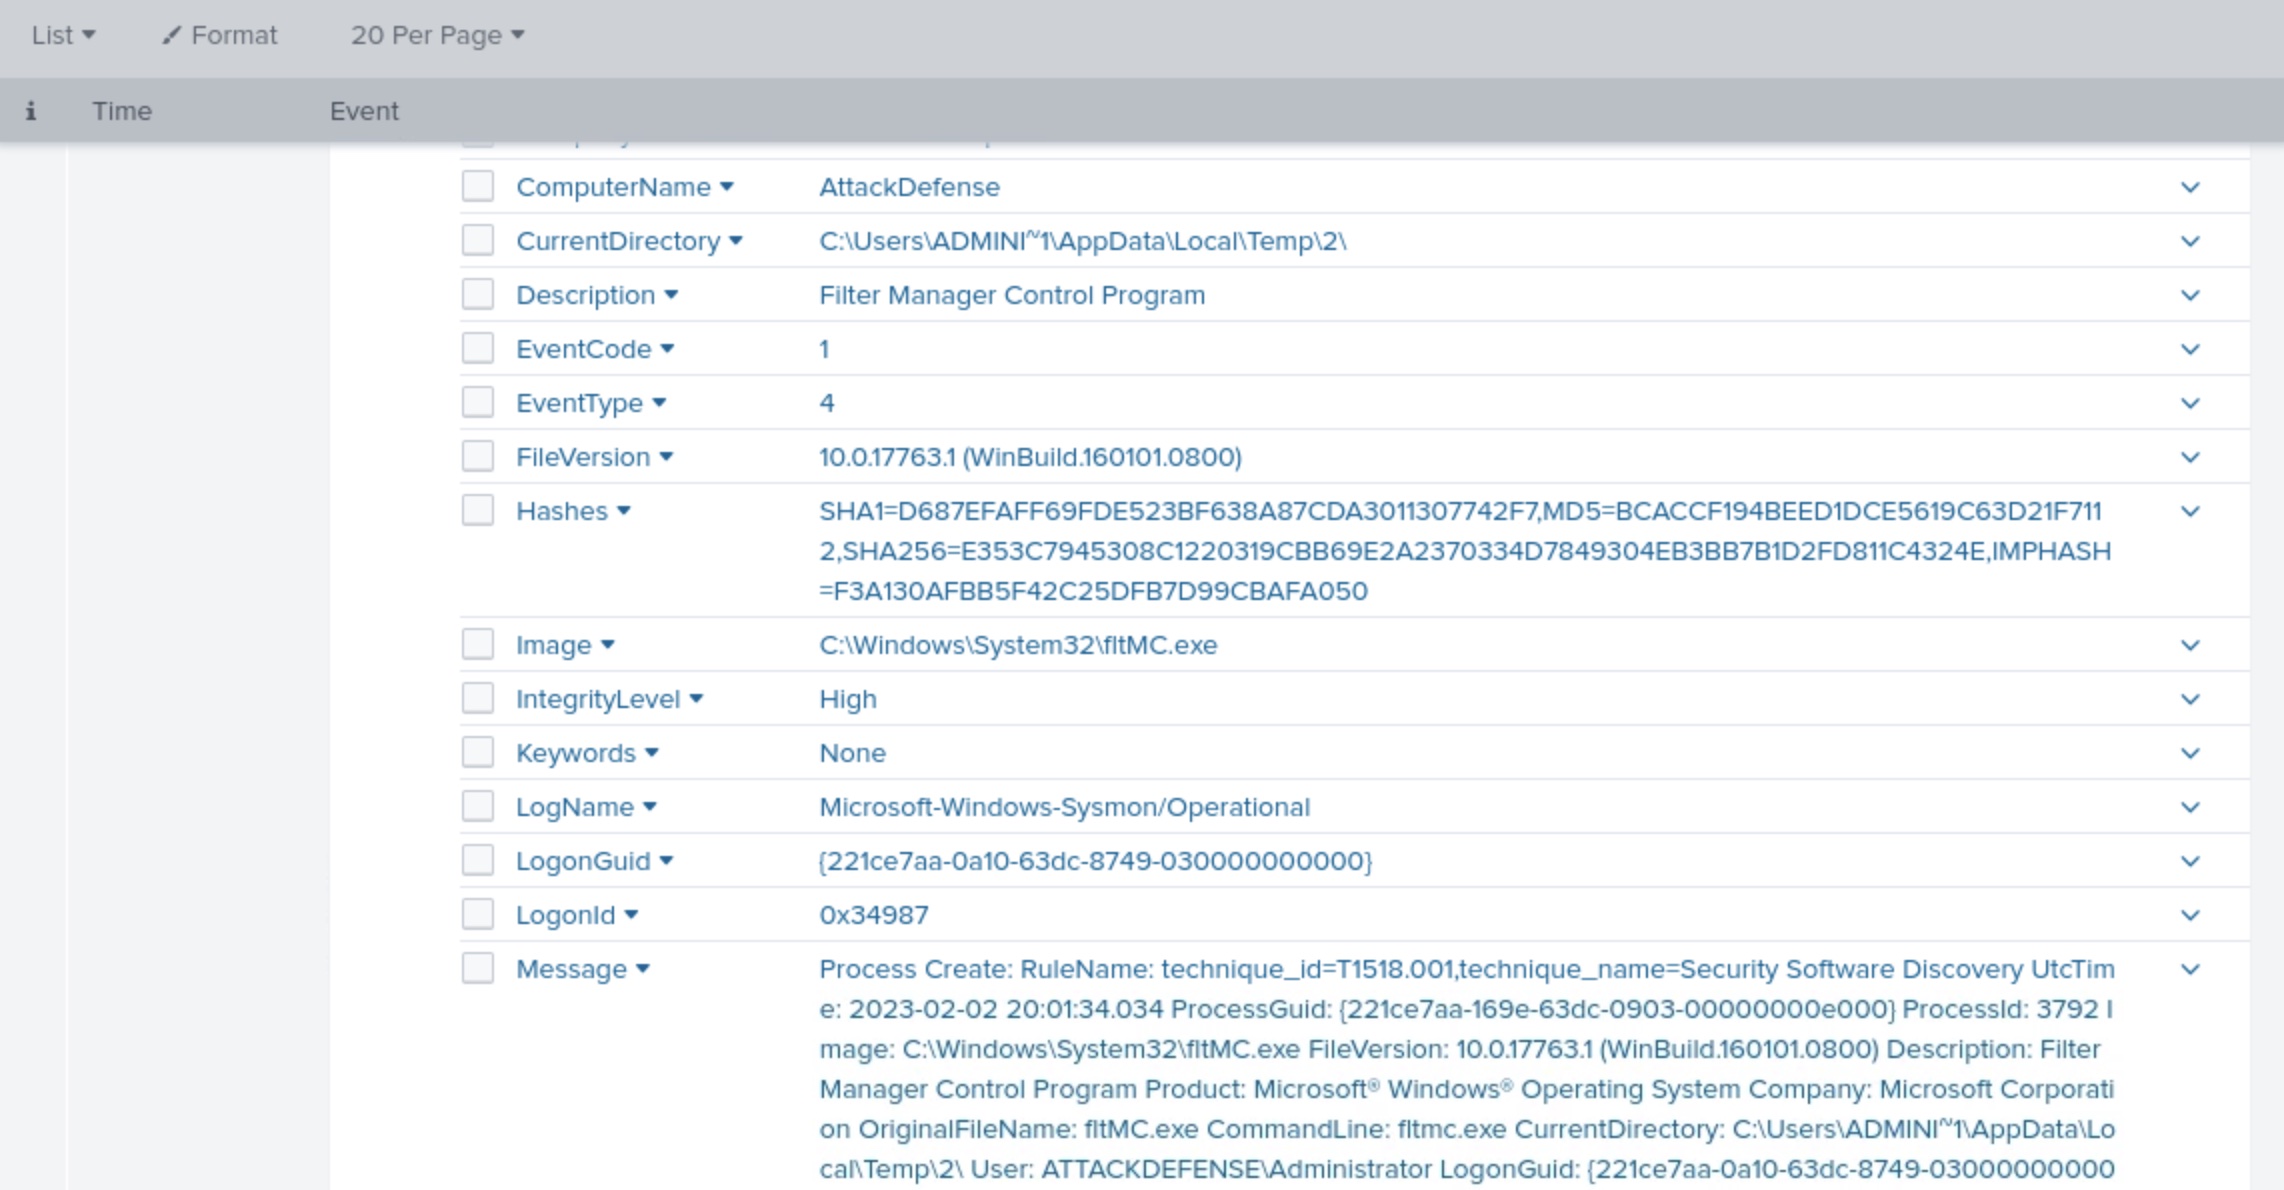Check the LogName field checkbox
The image size is (2284, 1190).
point(478,806)
